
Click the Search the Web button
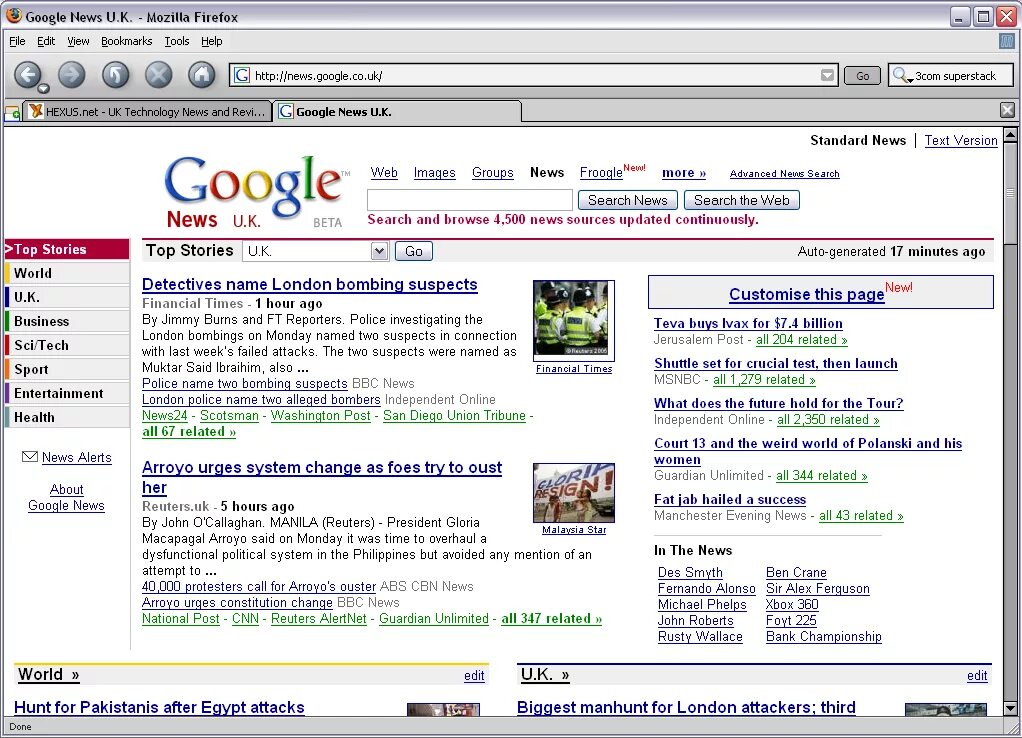point(742,200)
